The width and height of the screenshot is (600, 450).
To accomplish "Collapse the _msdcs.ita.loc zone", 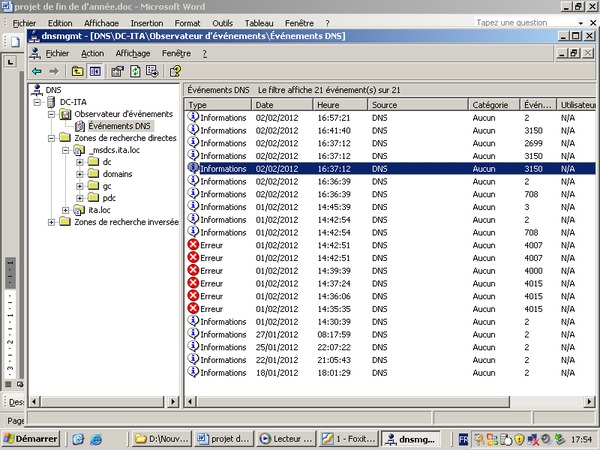I will (x=66, y=150).
